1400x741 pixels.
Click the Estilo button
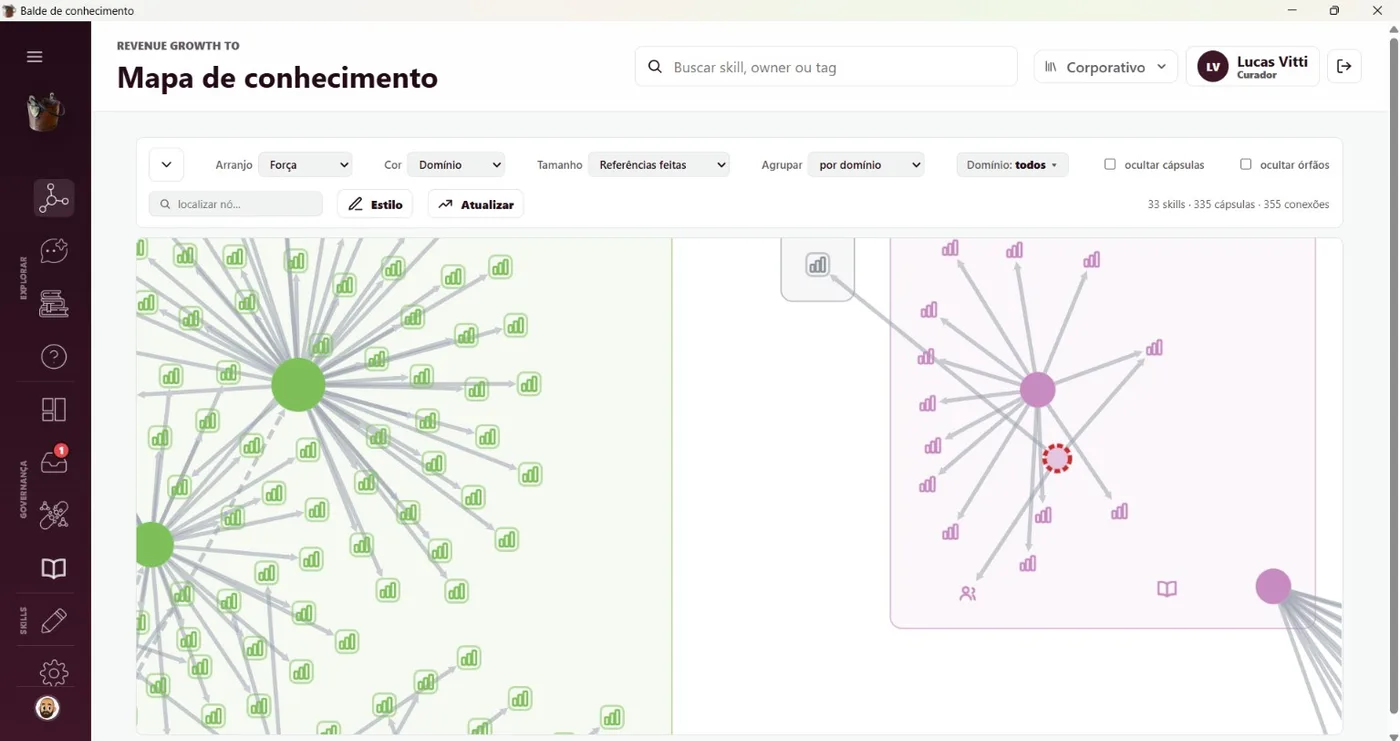pyautogui.click(x=375, y=204)
